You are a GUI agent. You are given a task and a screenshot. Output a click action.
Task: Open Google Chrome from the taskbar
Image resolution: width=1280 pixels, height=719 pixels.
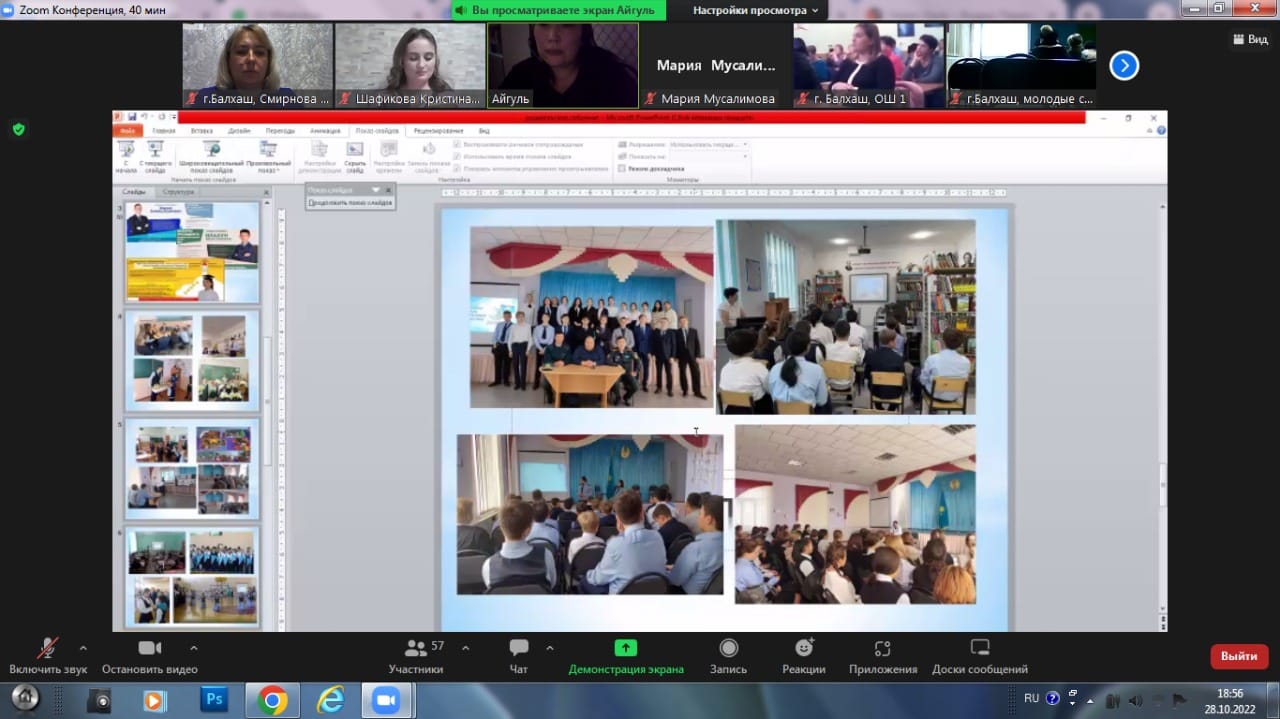(x=272, y=700)
